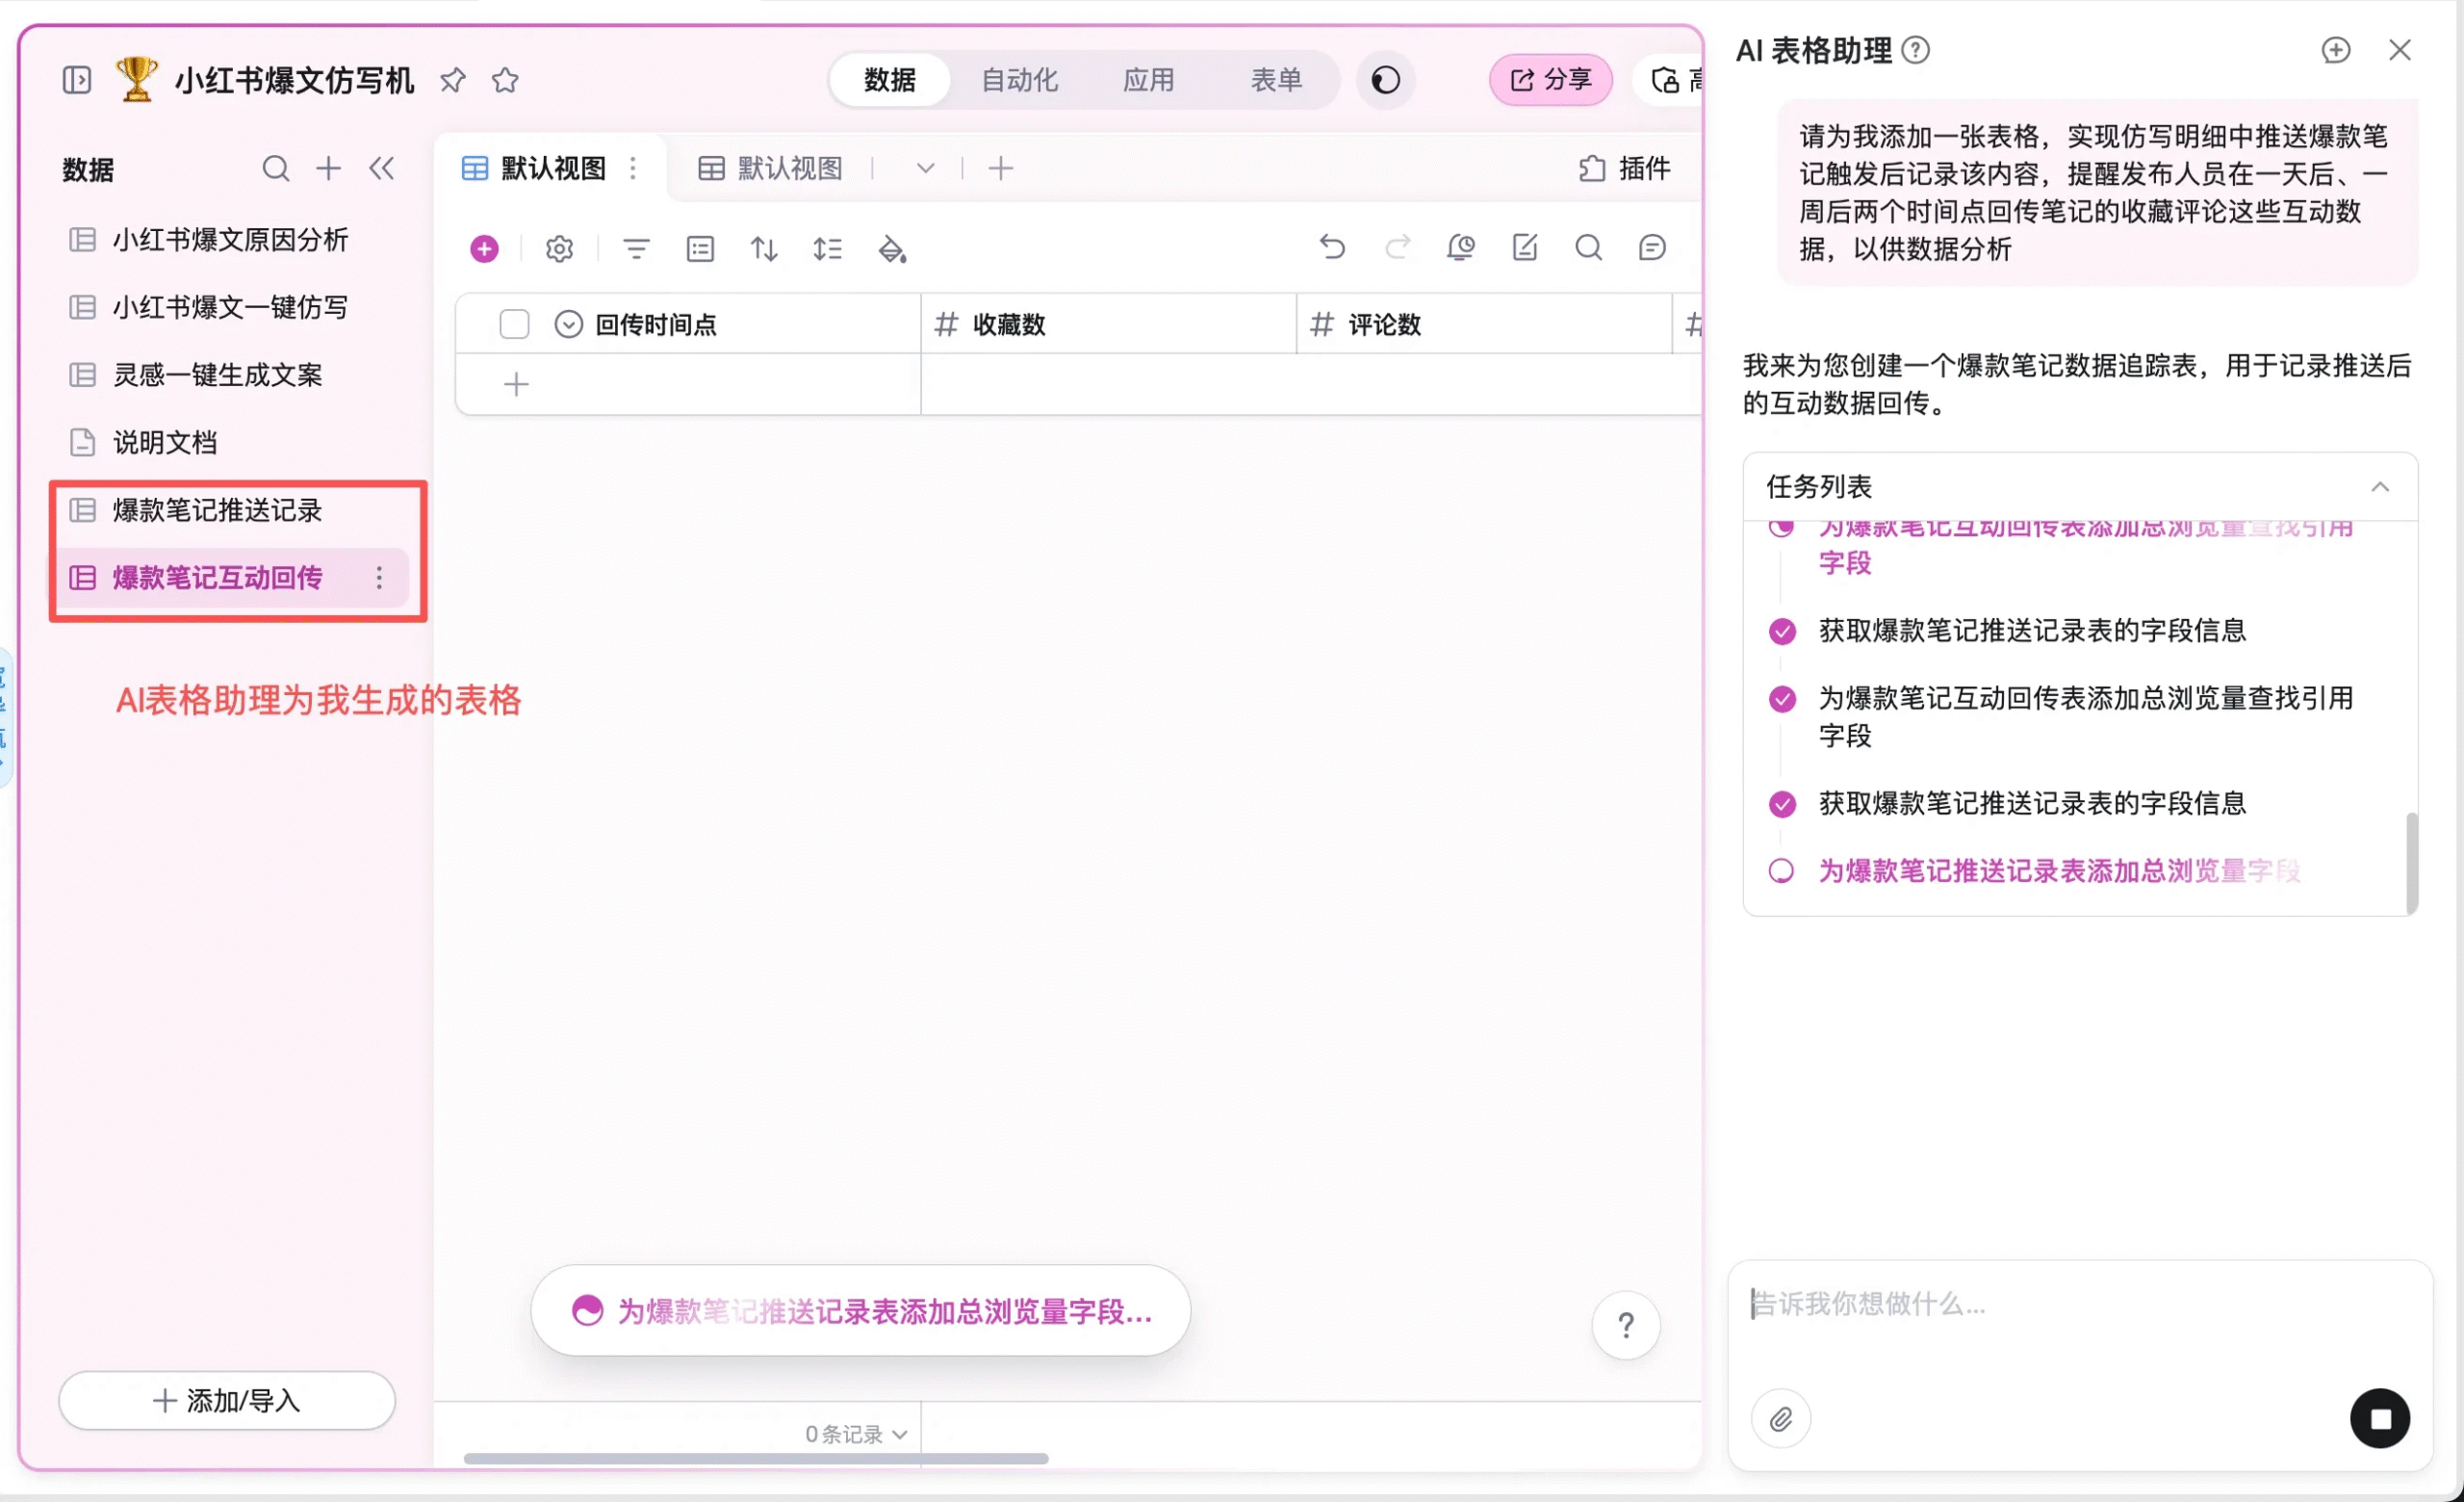Open the views dropdown chevron

[x=925, y=168]
